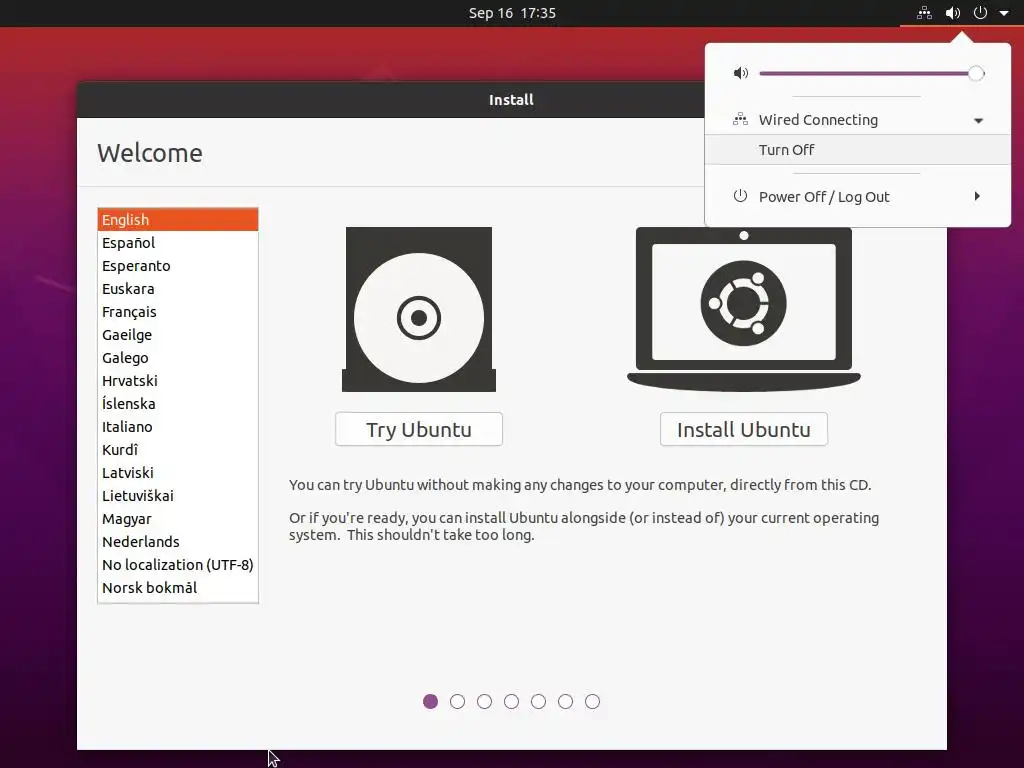The height and width of the screenshot is (768, 1024).
Task: Select Gaeilge in the language list
Action: coord(178,334)
